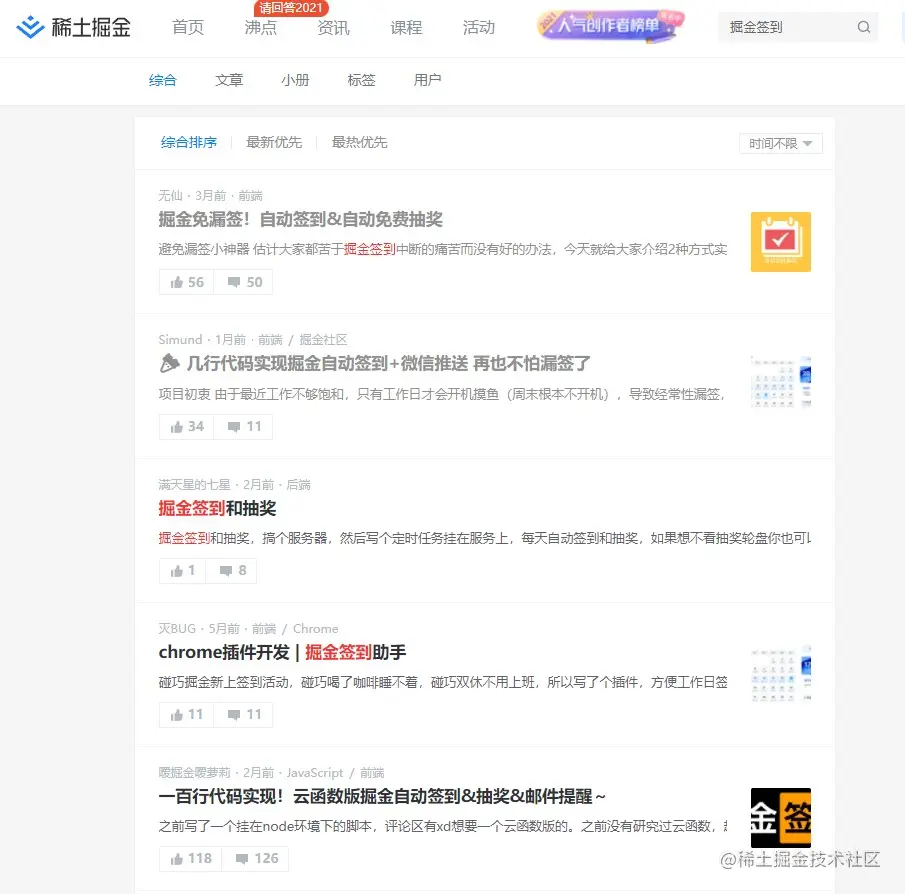Click summary text starting 碰巧掘金新上签到活动
The image size is (905, 894).
443,682
